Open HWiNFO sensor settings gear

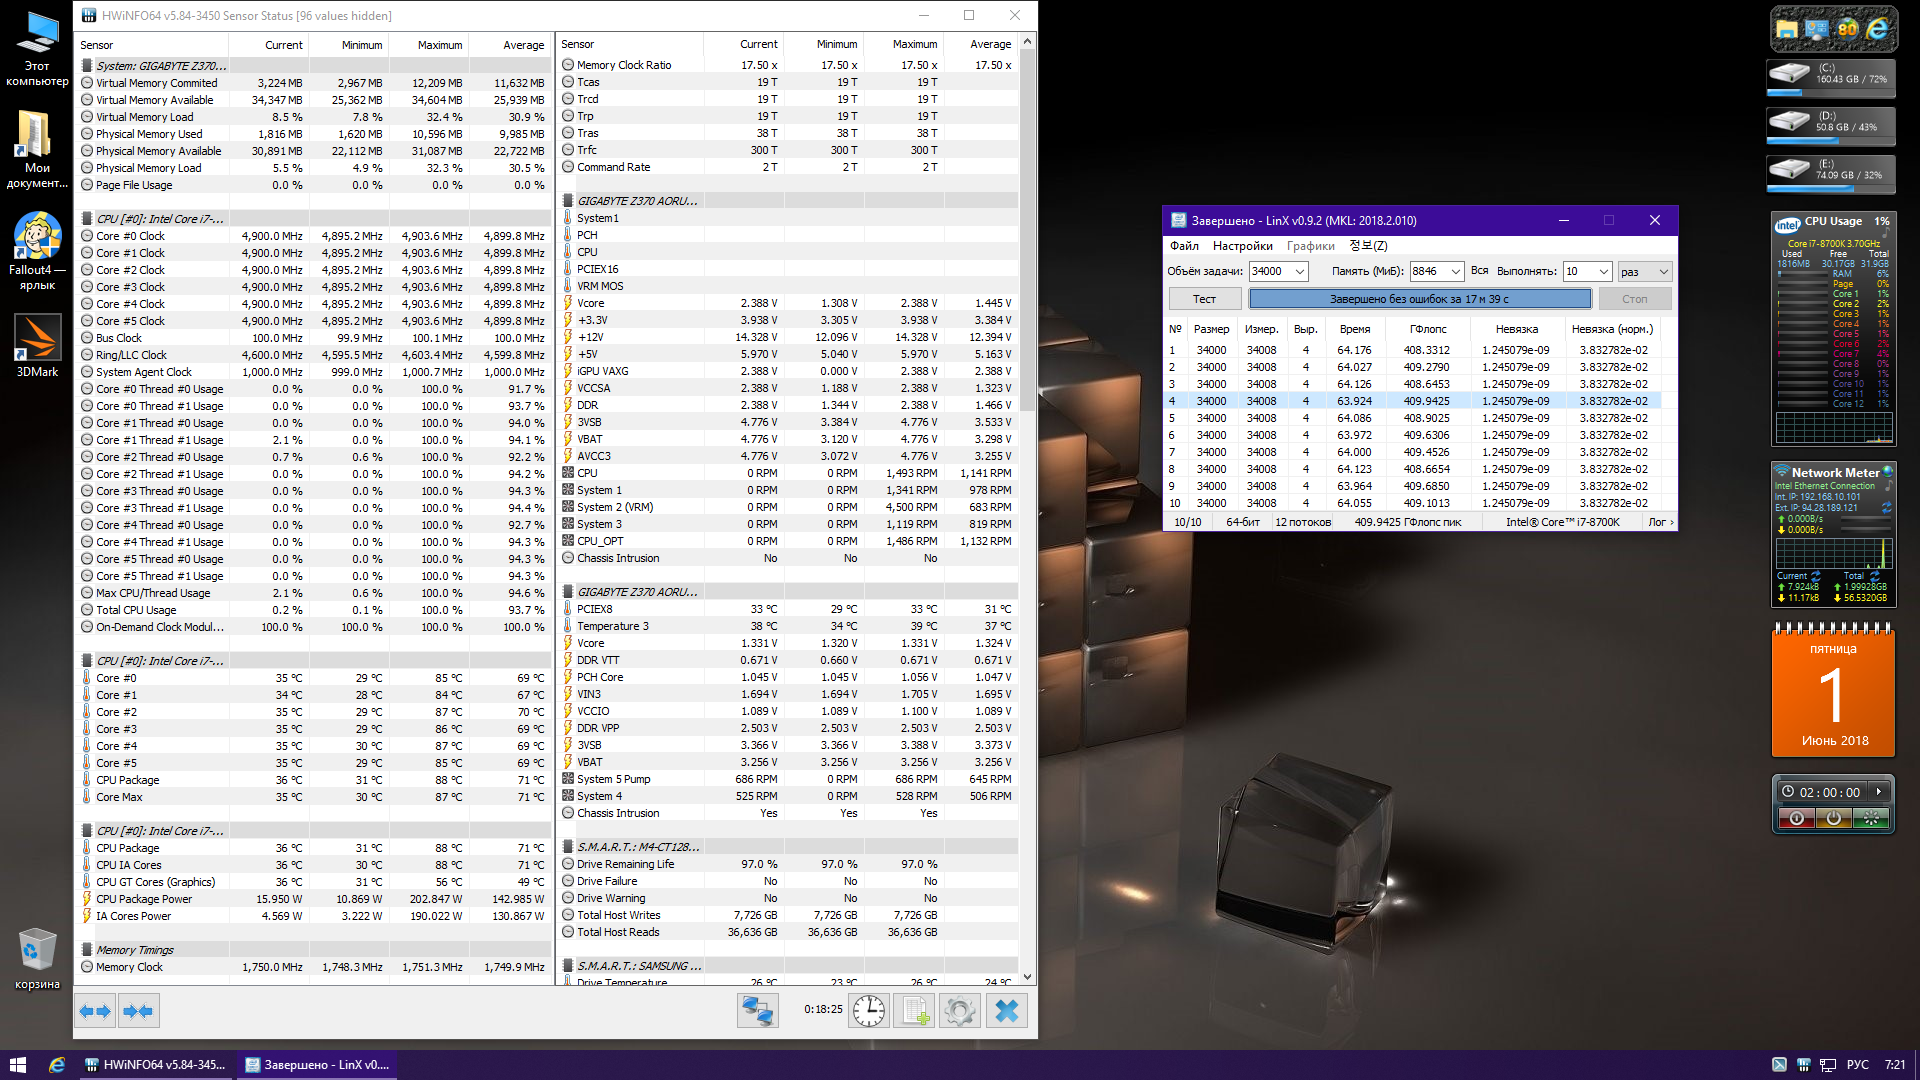click(959, 1011)
